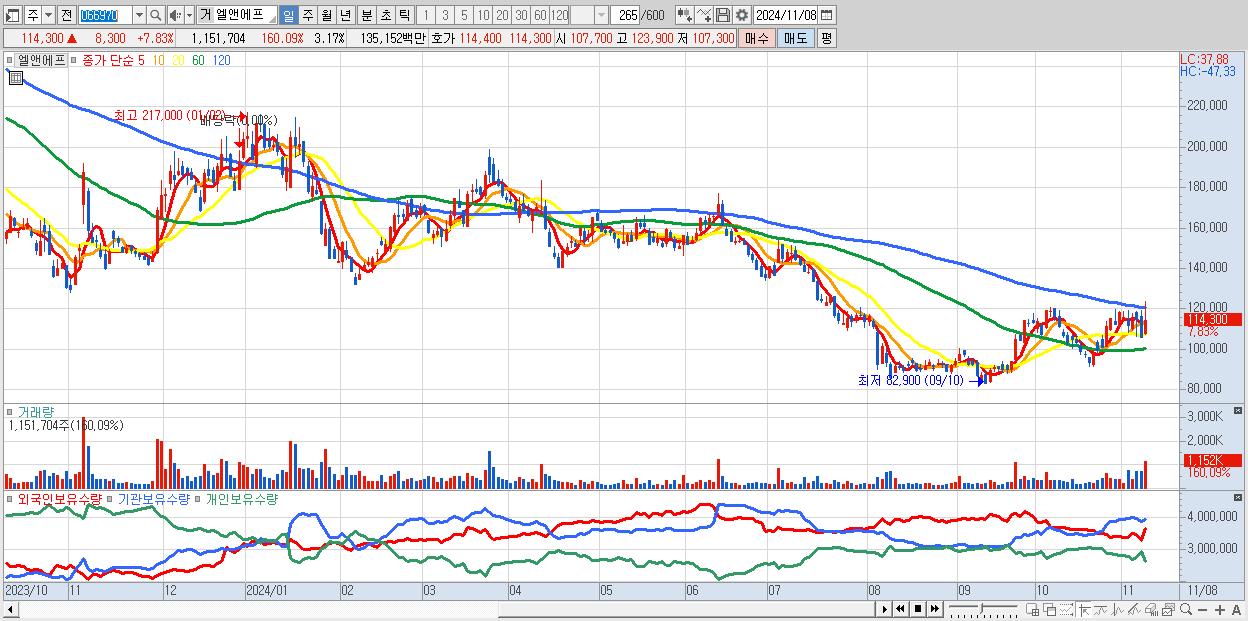
Task: Click the red 5-day moving average label
Action: point(142,60)
